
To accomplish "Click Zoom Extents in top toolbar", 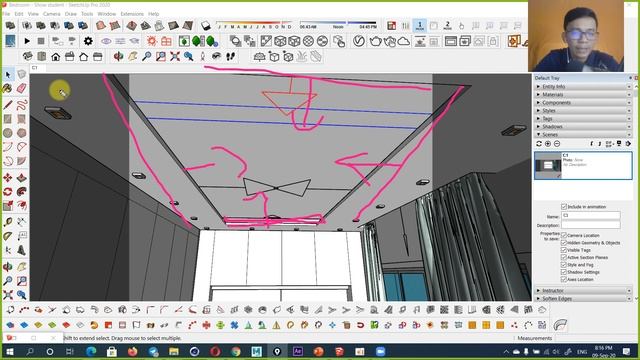I will coord(175,56).
